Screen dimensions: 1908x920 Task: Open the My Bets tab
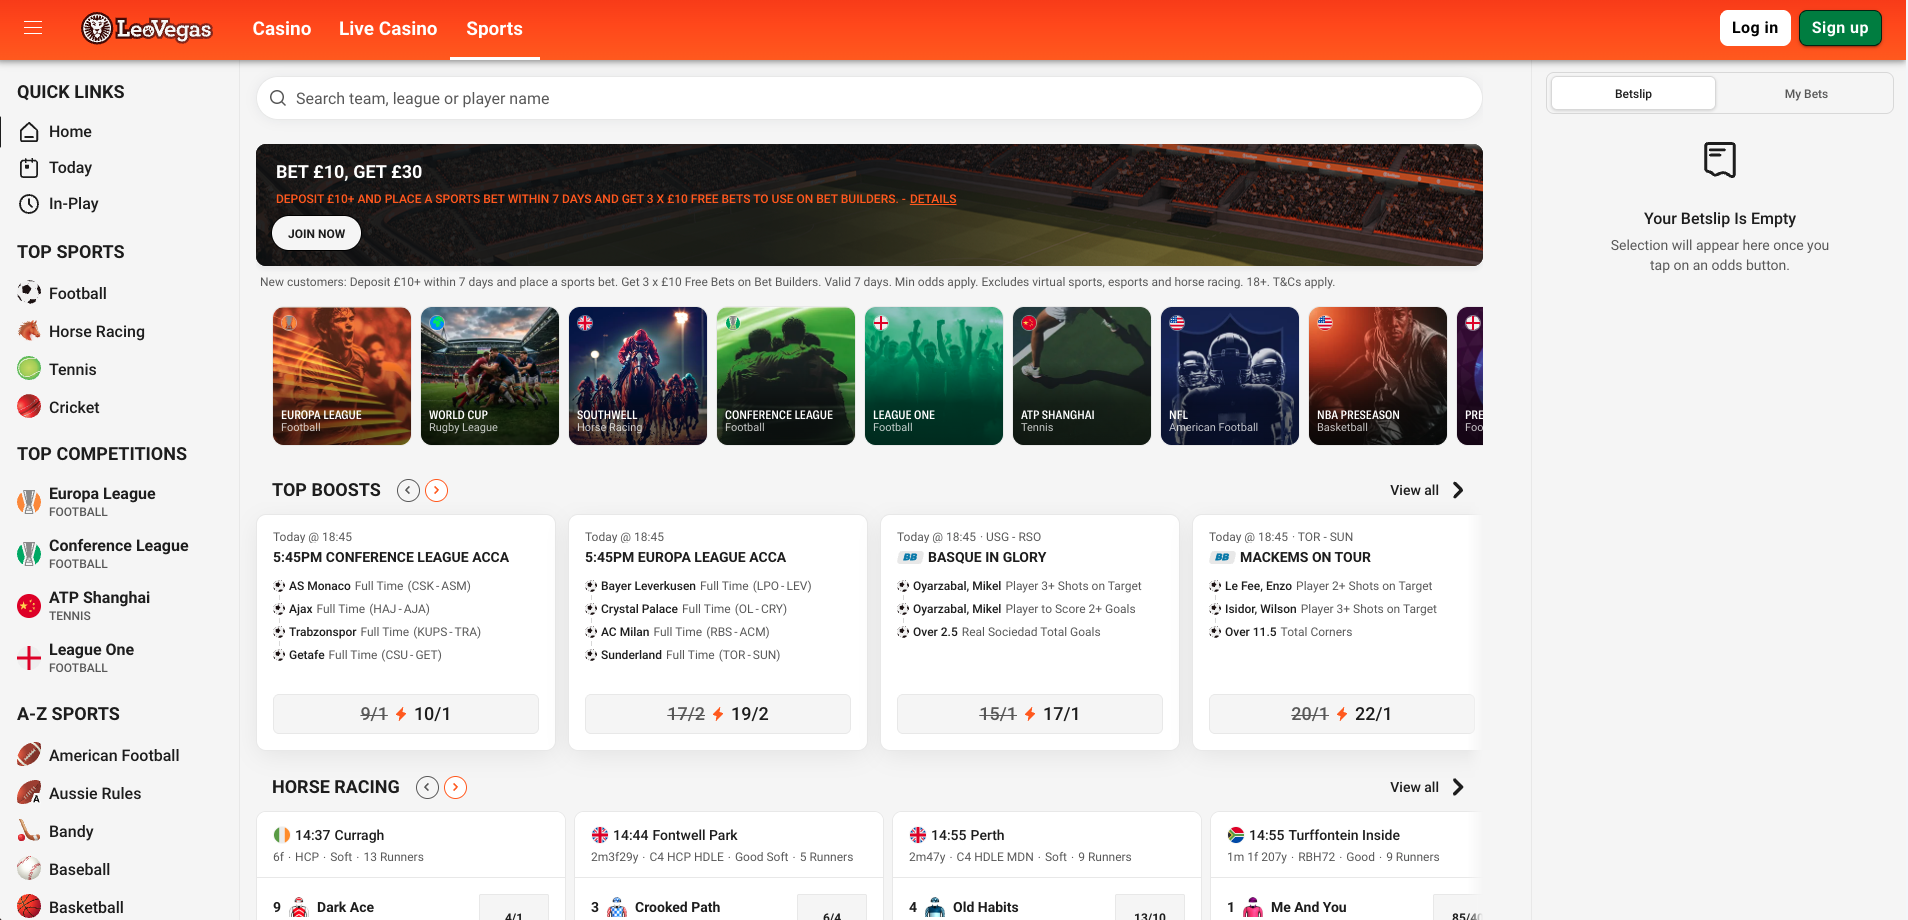point(1806,94)
